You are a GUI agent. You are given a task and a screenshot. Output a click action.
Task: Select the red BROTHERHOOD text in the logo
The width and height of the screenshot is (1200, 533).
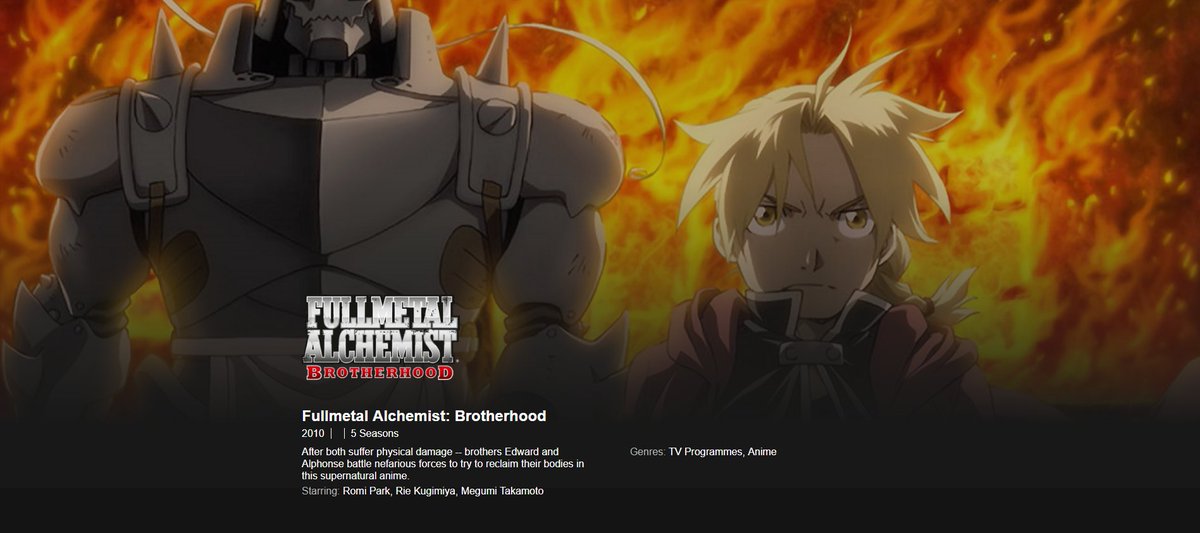point(381,372)
